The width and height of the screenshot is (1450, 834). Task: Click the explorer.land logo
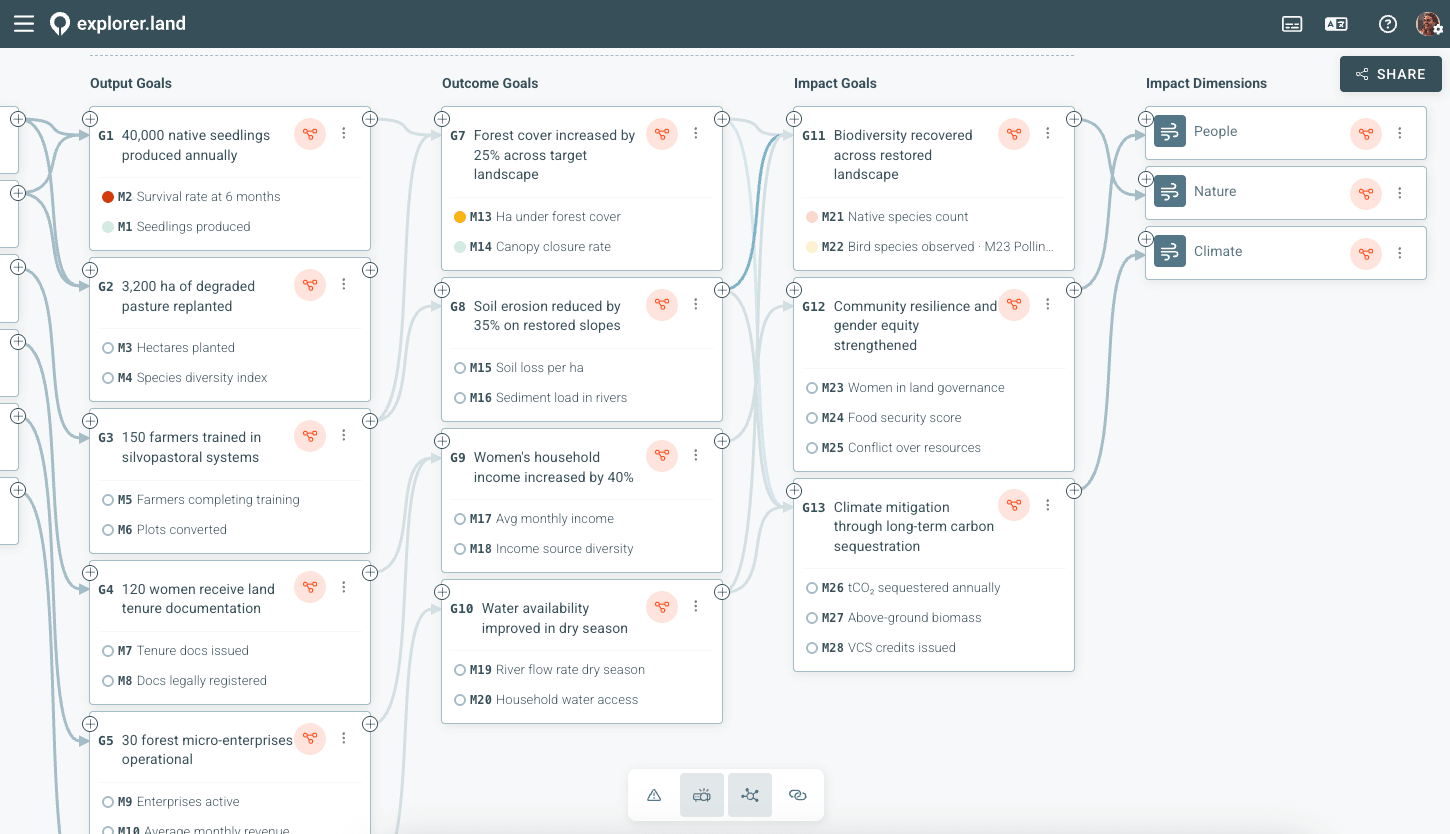click(x=118, y=24)
